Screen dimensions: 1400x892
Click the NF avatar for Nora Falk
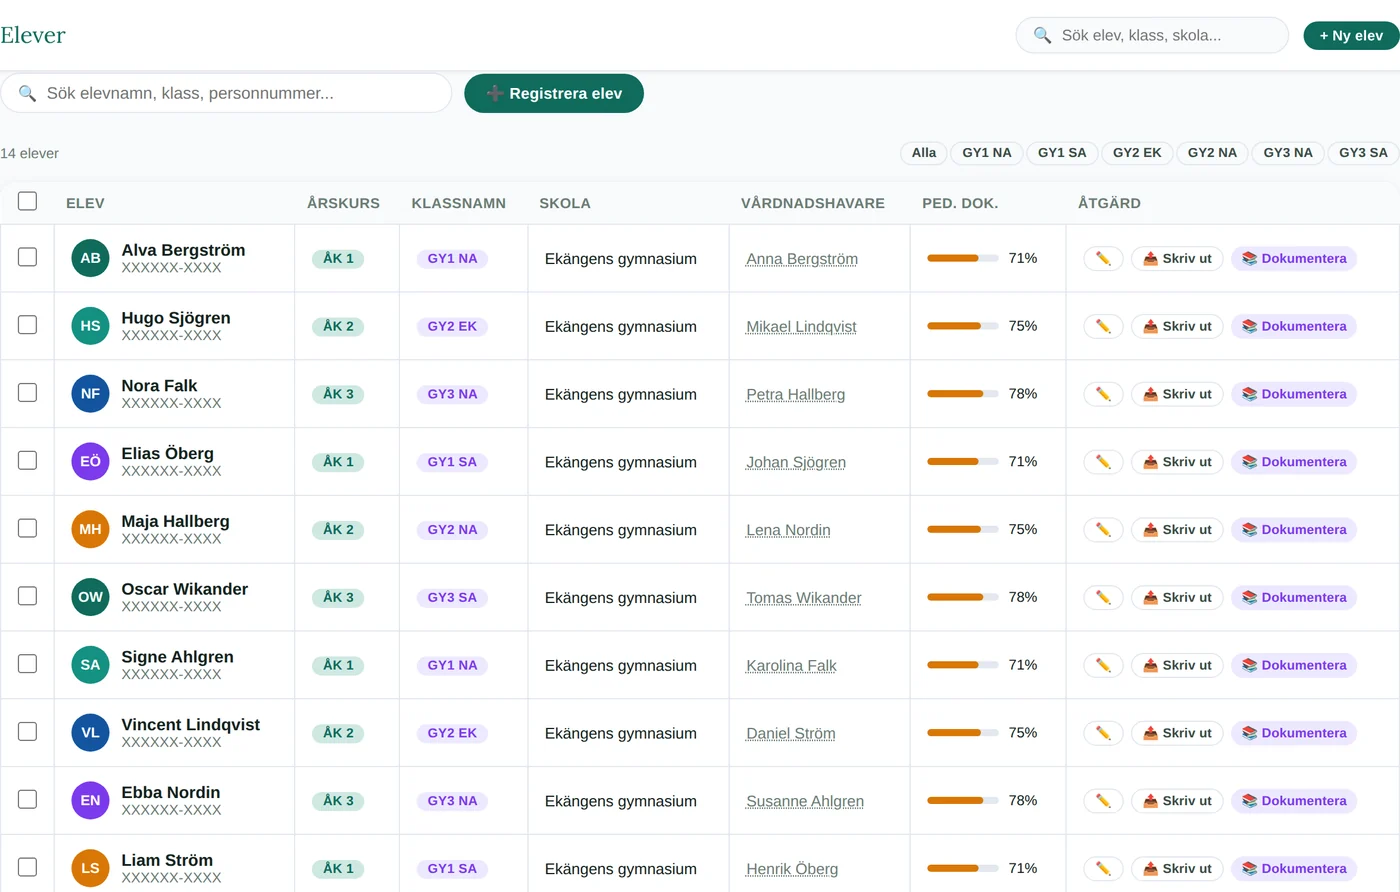pos(90,394)
